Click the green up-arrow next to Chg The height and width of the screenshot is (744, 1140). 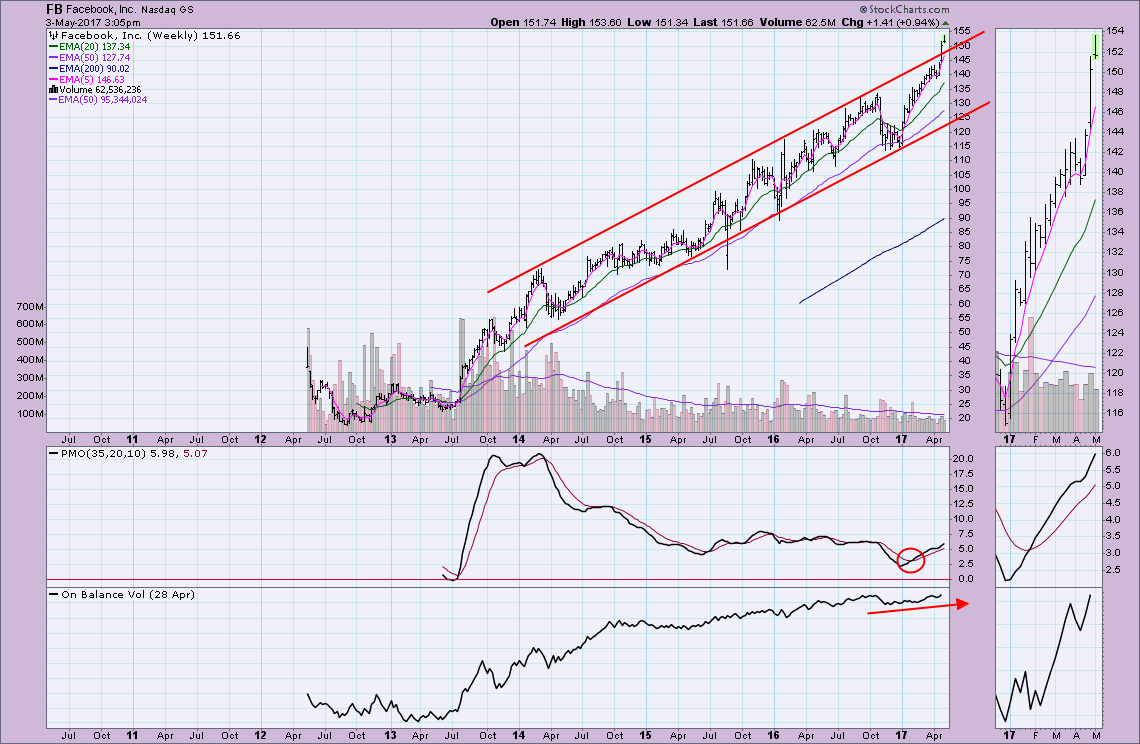[946, 22]
